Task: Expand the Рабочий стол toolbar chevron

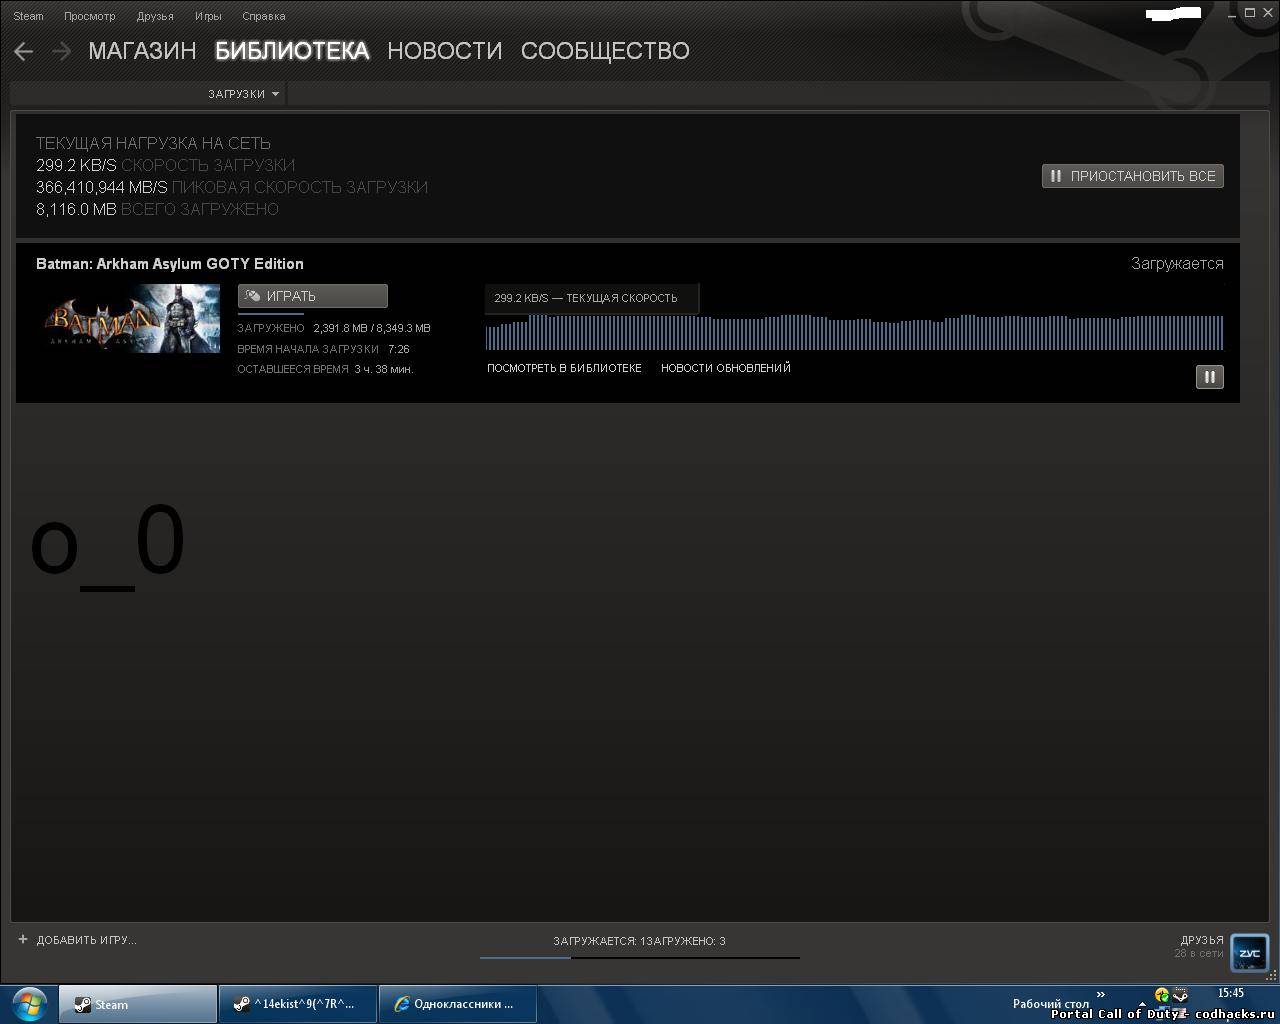Action: pyautogui.click(x=1100, y=994)
